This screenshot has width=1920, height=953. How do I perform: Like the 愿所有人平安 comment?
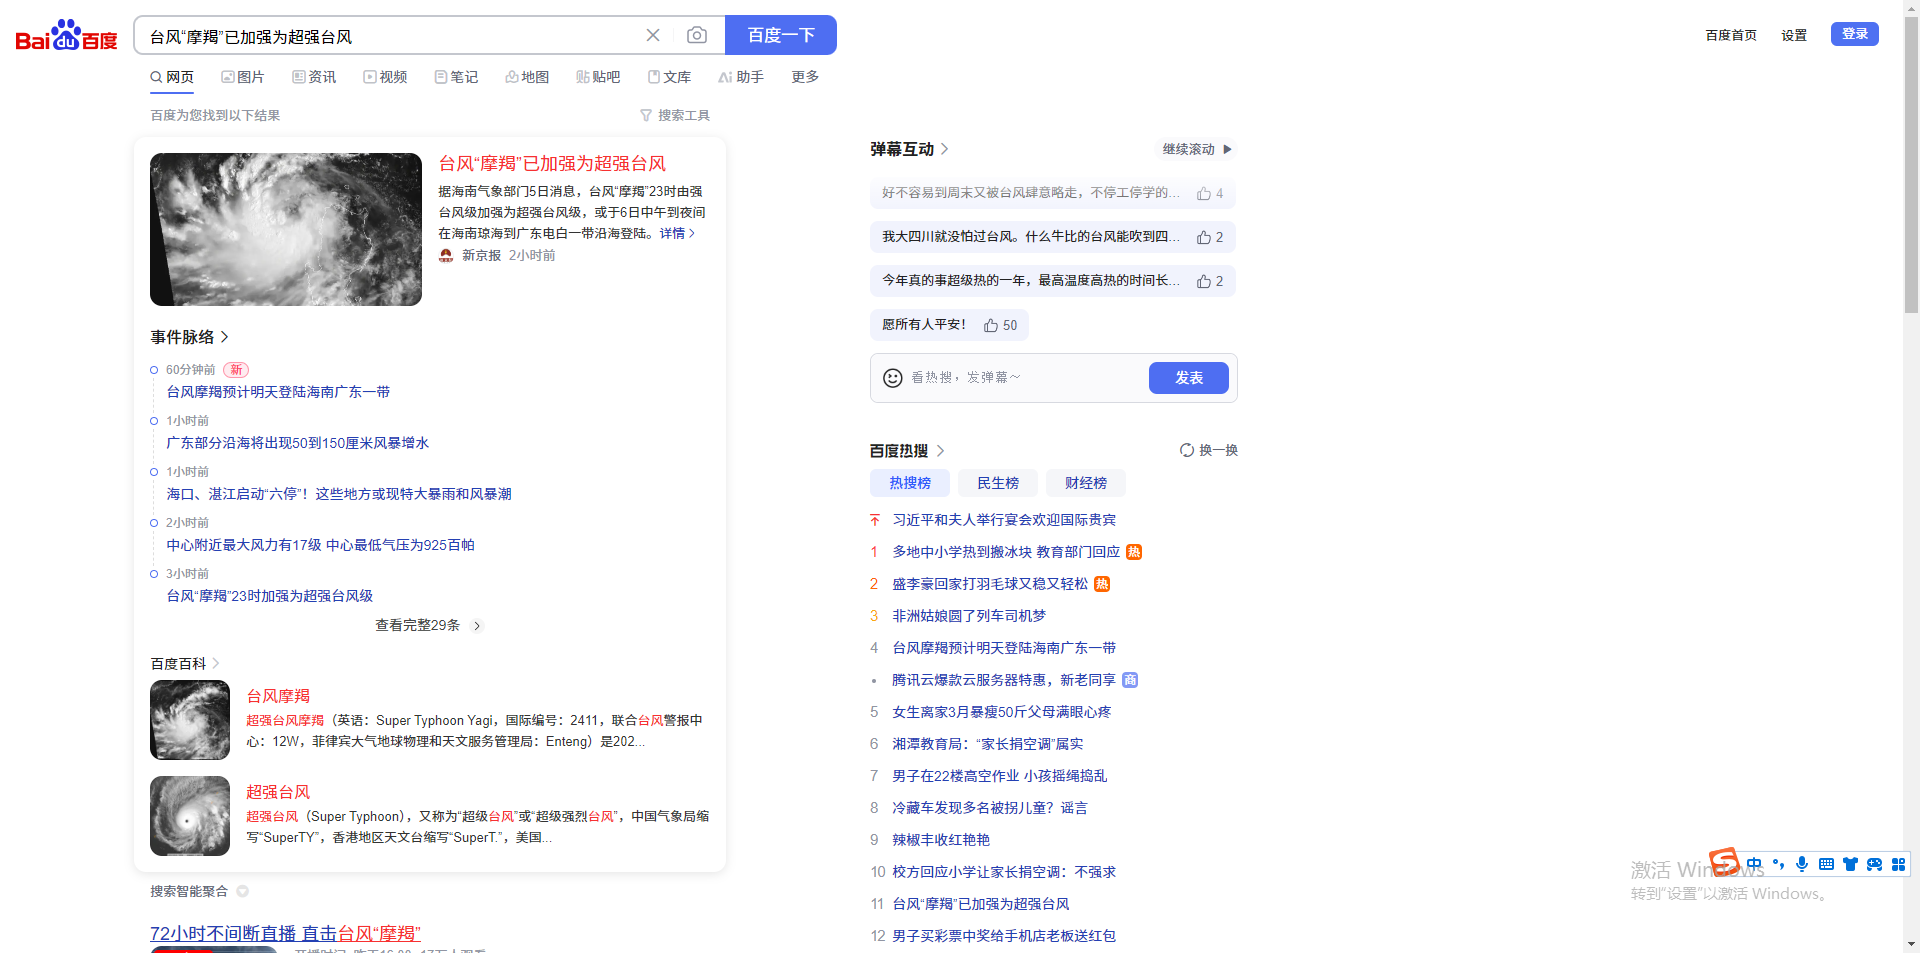point(990,326)
